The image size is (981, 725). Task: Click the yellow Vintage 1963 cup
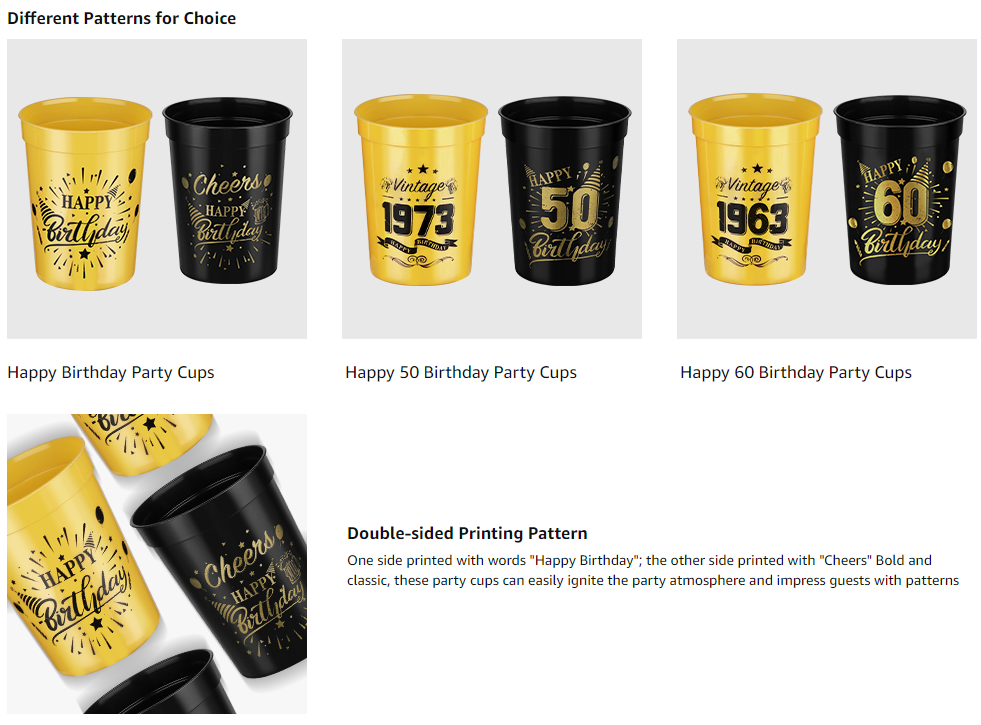pyautogui.click(x=755, y=190)
